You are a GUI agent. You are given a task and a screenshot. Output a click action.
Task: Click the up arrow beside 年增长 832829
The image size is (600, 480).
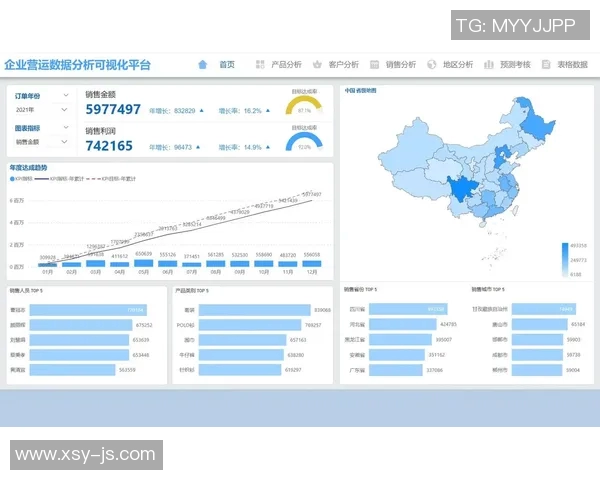click(x=201, y=111)
